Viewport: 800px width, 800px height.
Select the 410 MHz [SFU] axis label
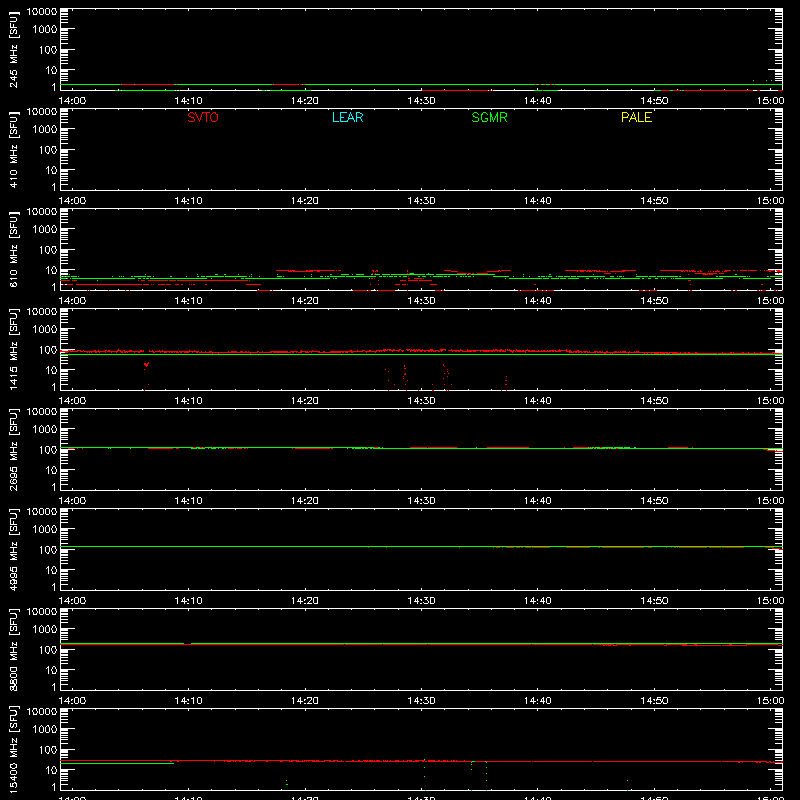pos(13,149)
